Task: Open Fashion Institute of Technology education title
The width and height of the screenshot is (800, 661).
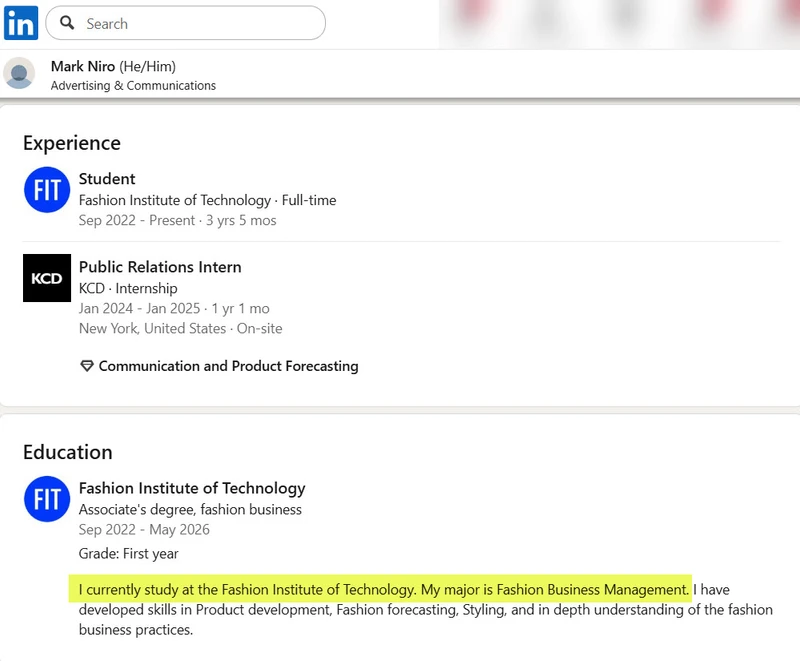Action: click(x=192, y=488)
